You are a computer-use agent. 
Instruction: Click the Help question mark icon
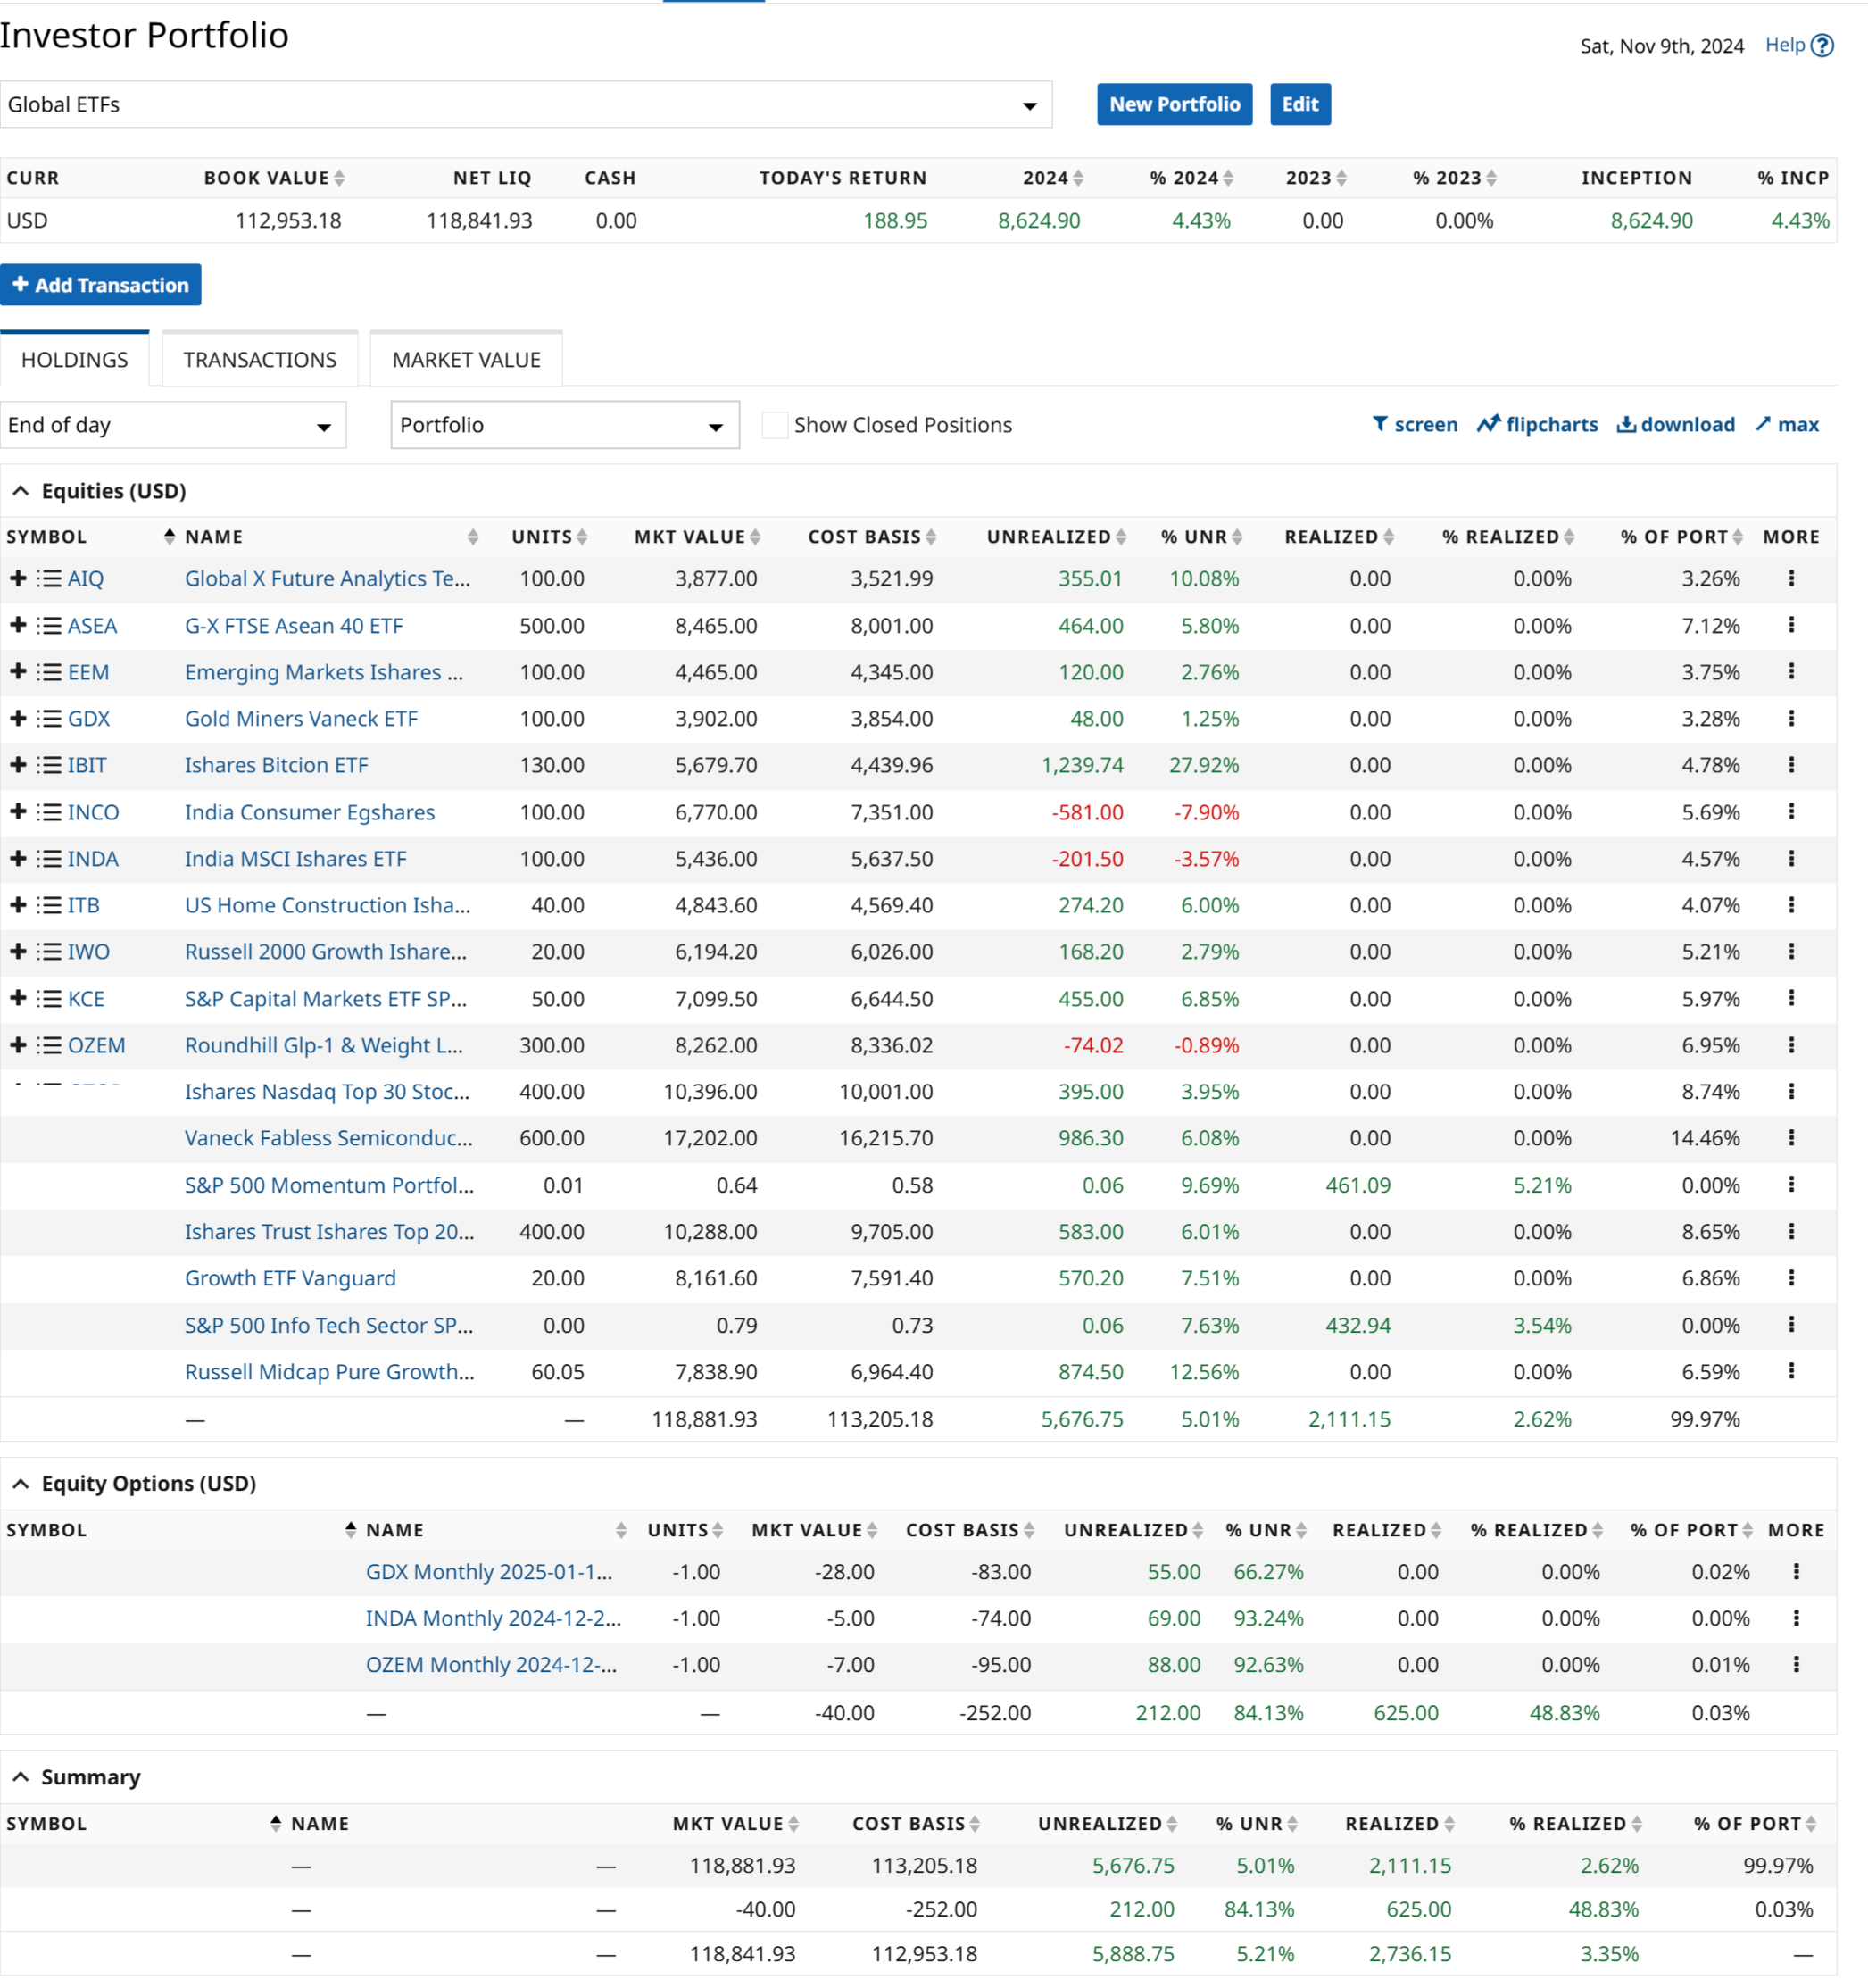point(1822,46)
